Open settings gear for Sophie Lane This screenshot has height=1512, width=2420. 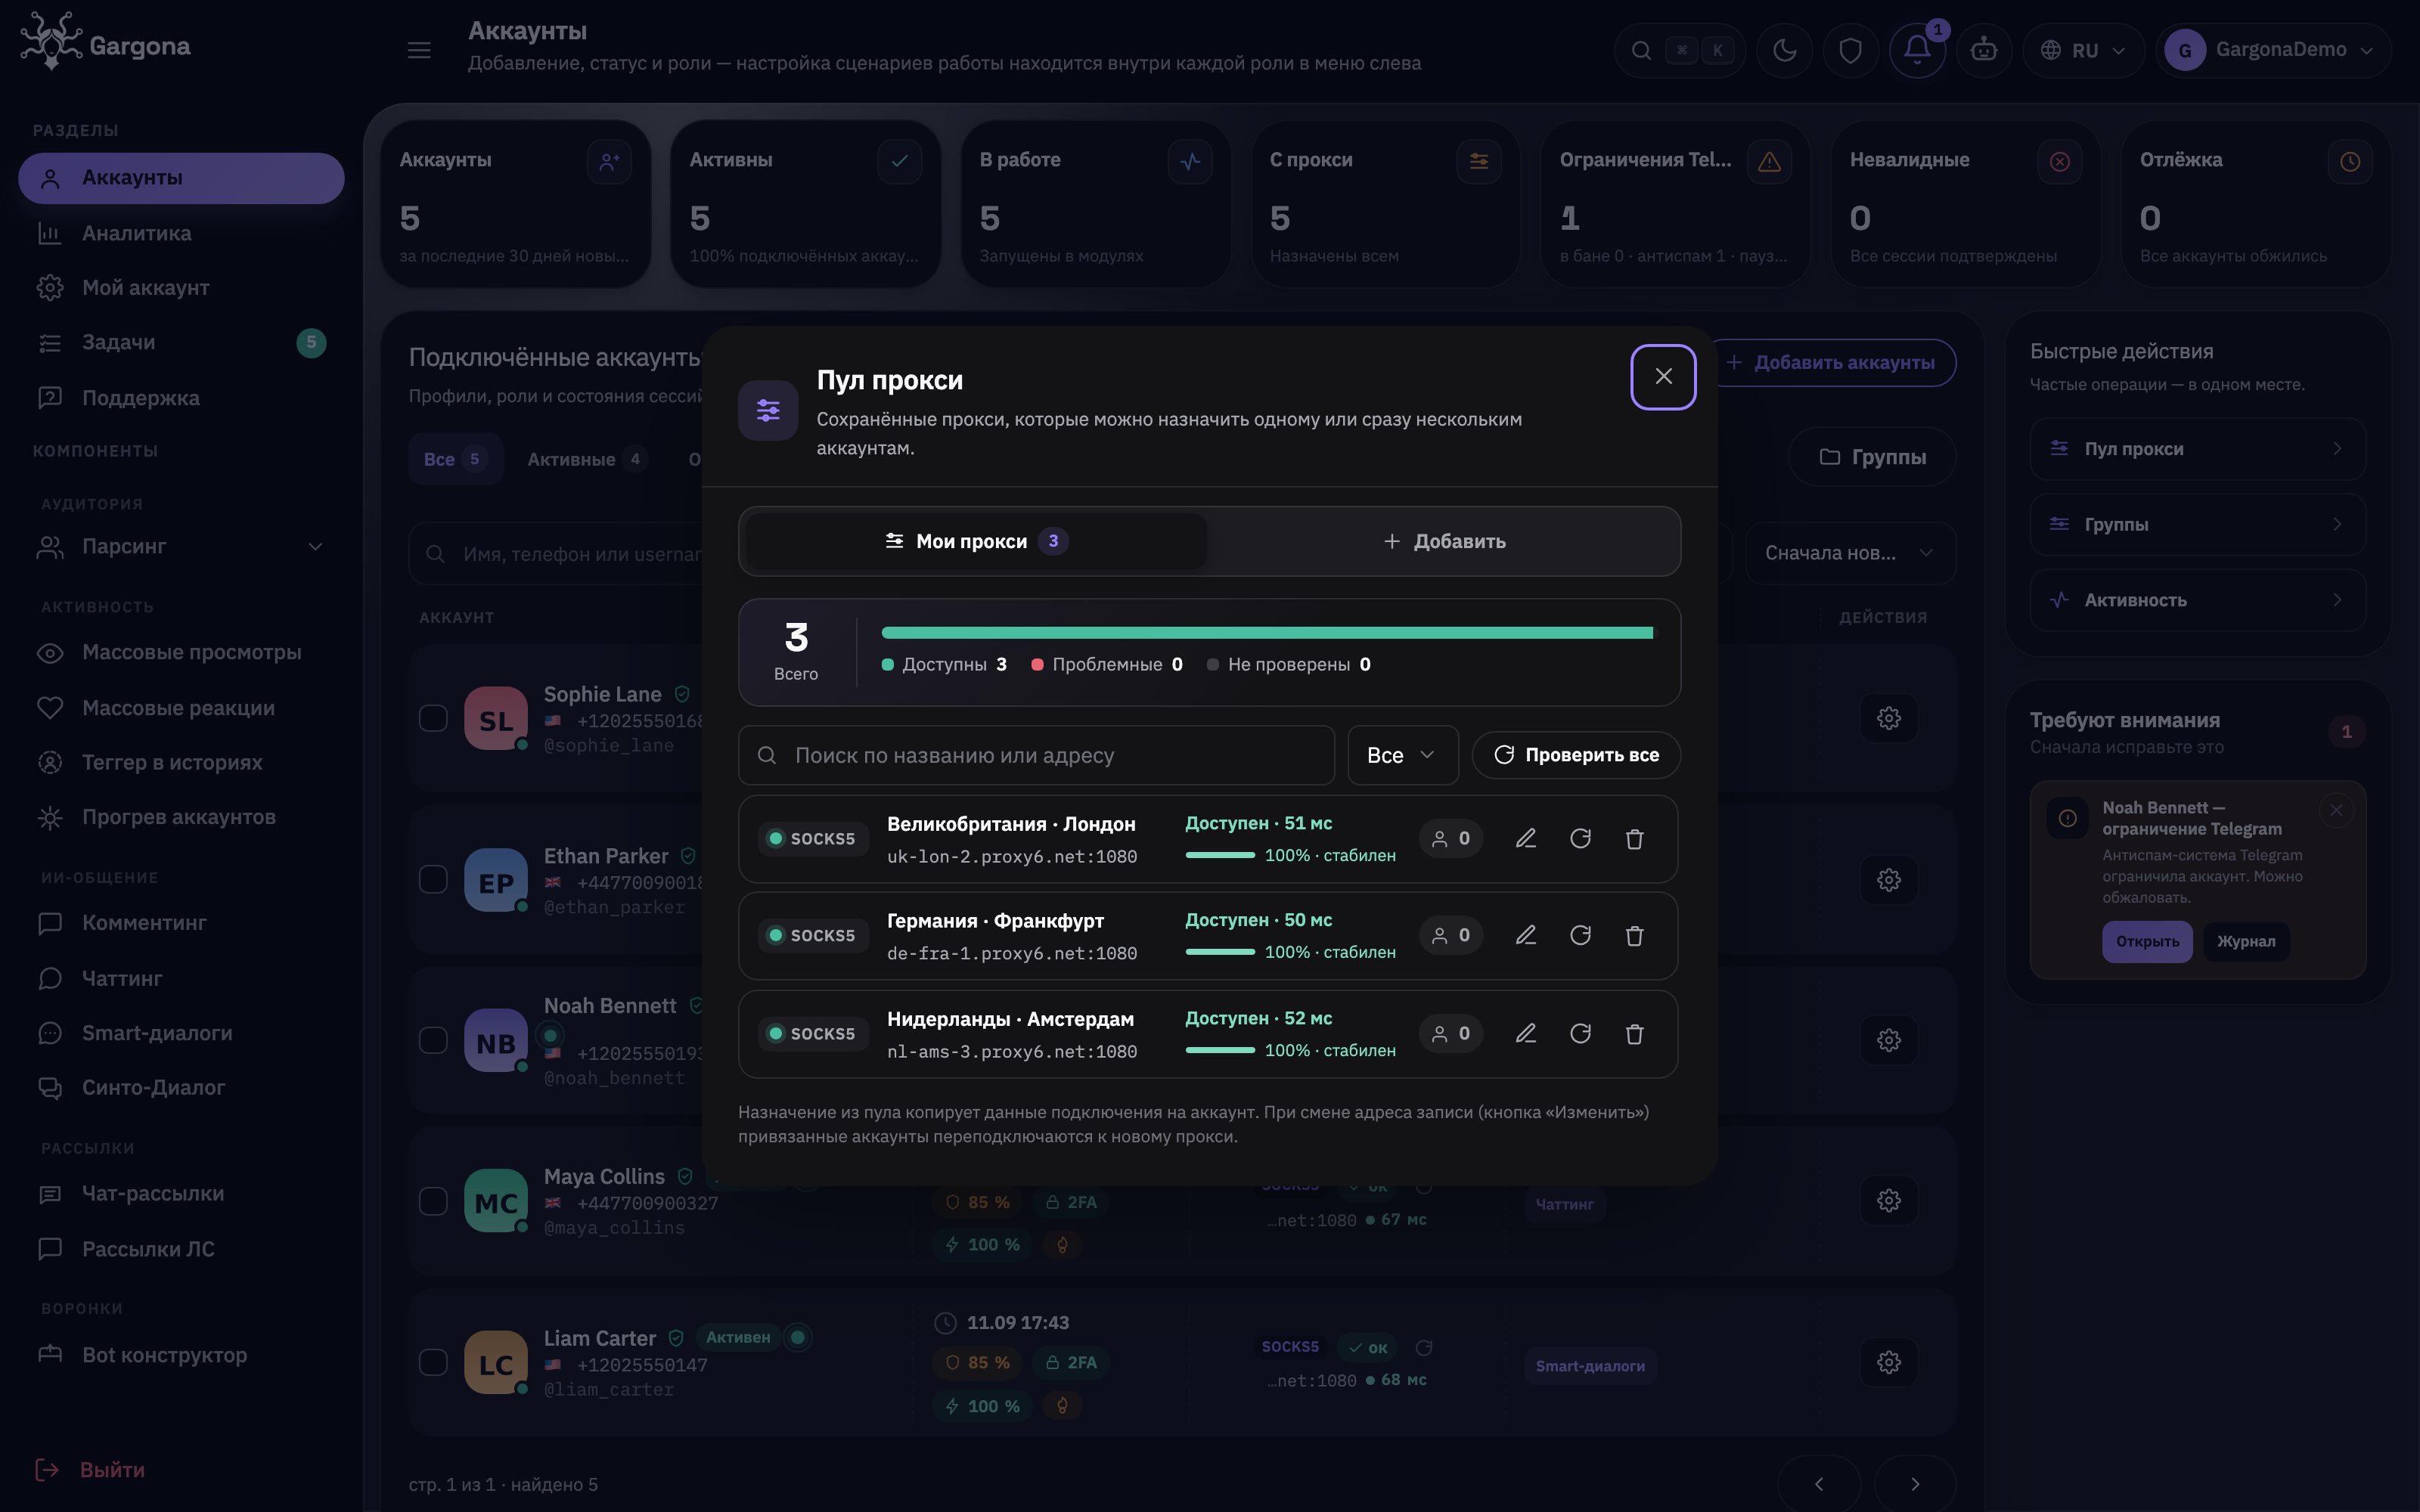[x=1888, y=718]
